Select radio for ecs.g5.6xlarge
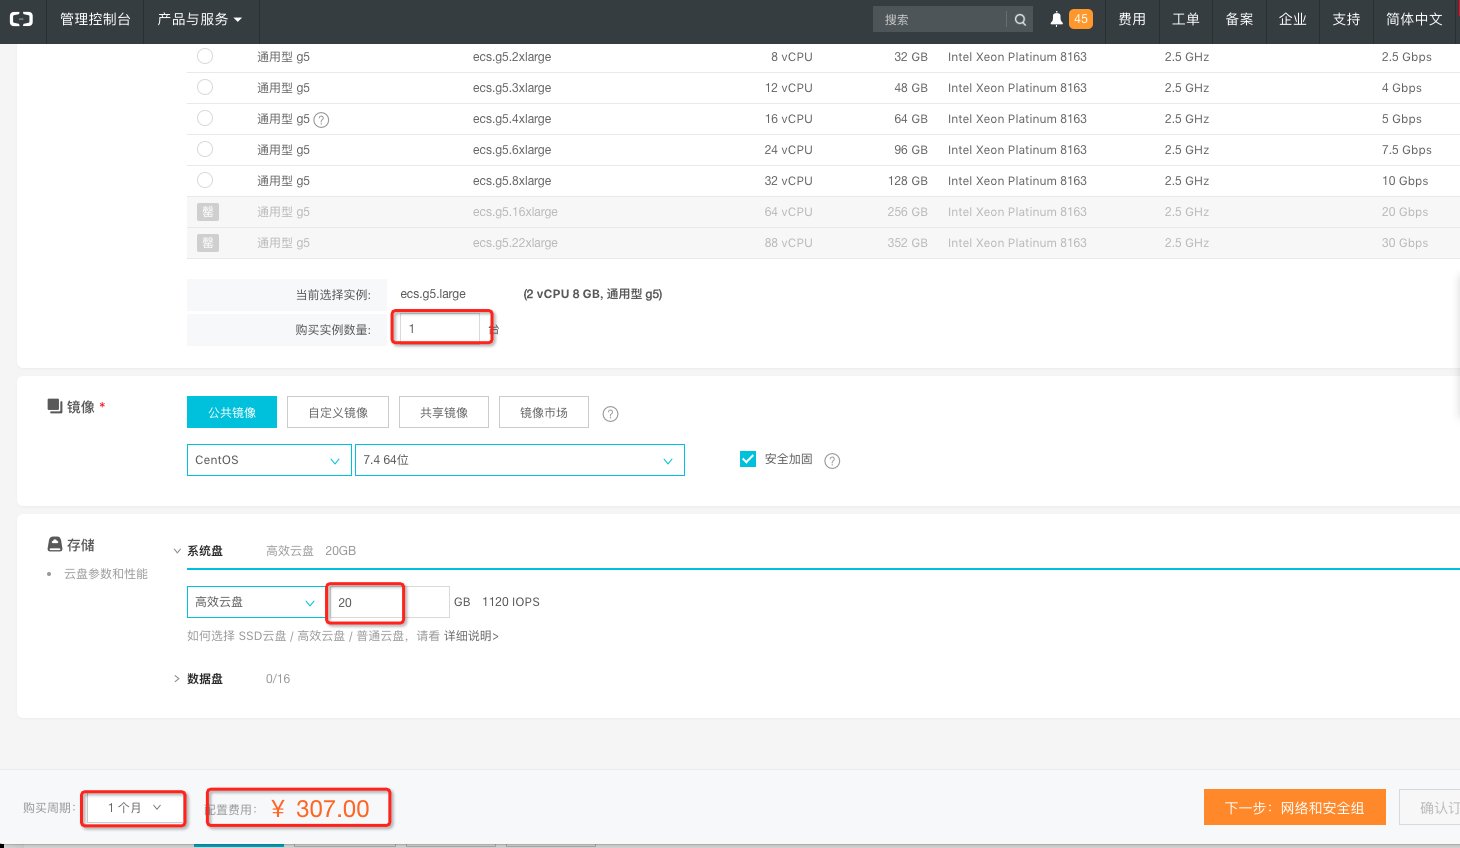The height and width of the screenshot is (848, 1460). point(205,149)
